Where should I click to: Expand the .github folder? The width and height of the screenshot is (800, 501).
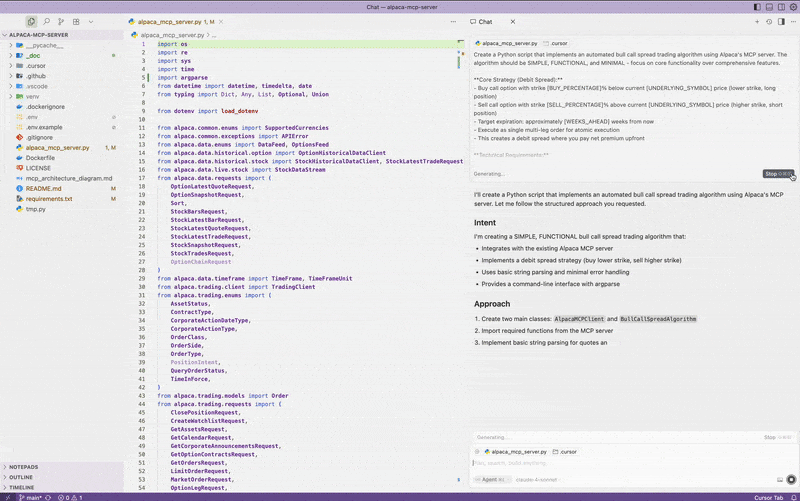(x=61, y=76)
